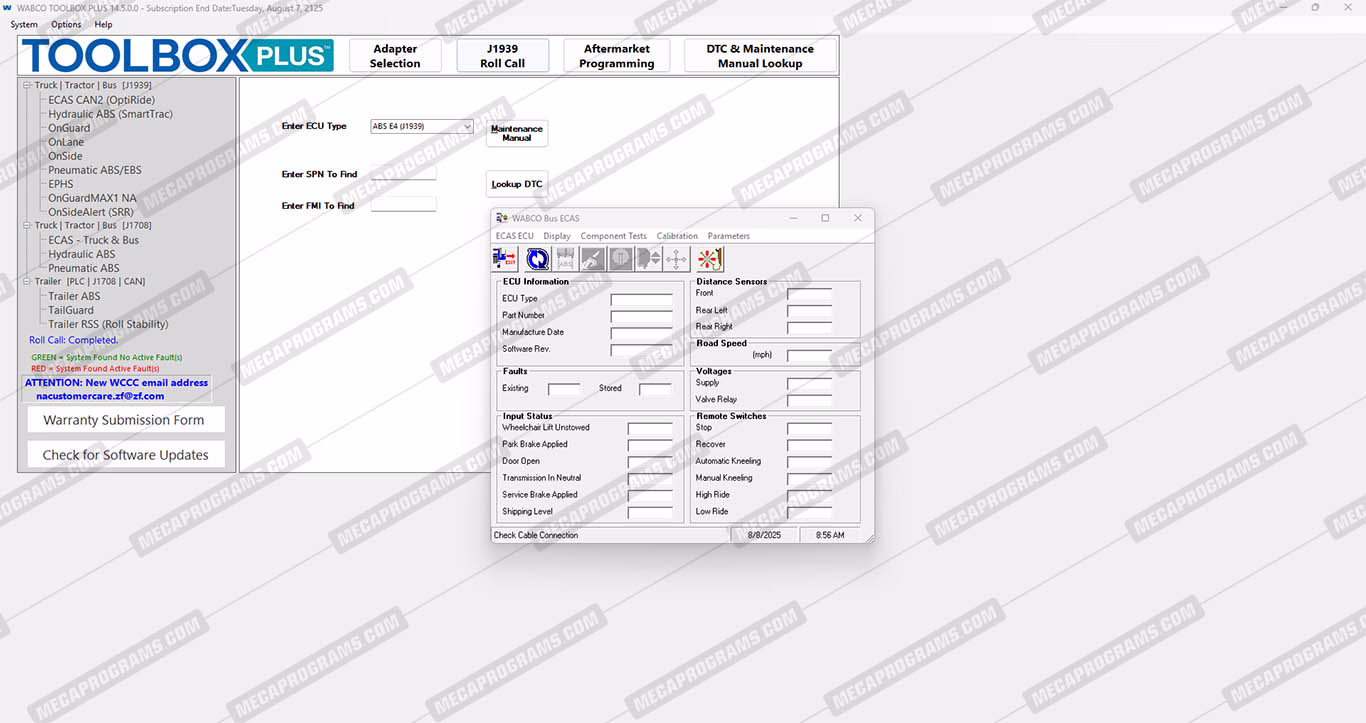Click the nacustomercare.zf@zf.com email address
This screenshot has height=723, width=1366.
(100, 396)
